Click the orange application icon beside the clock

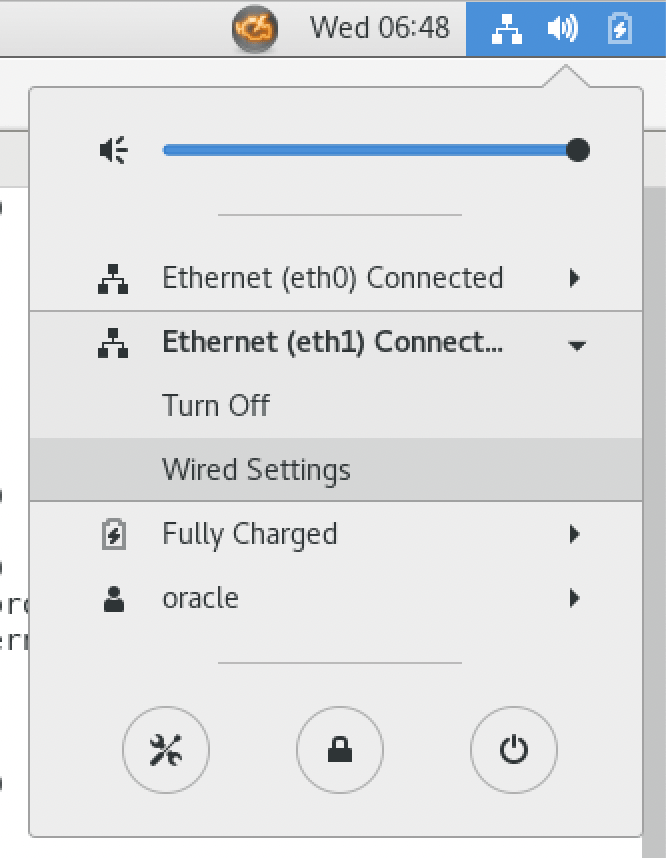pos(254,28)
